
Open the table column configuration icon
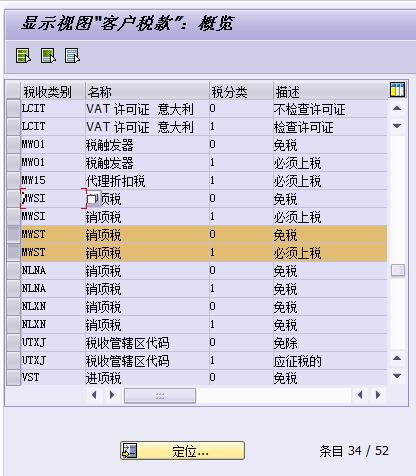pos(397,90)
